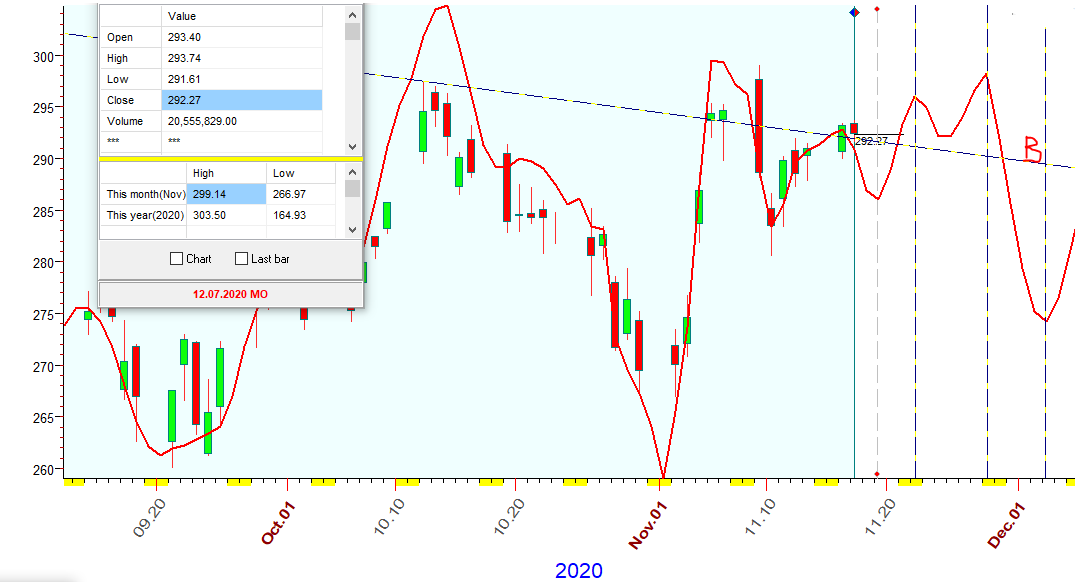Click the lower table scrollbar up arrow
This screenshot has width=1087, height=582.
click(352, 172)
